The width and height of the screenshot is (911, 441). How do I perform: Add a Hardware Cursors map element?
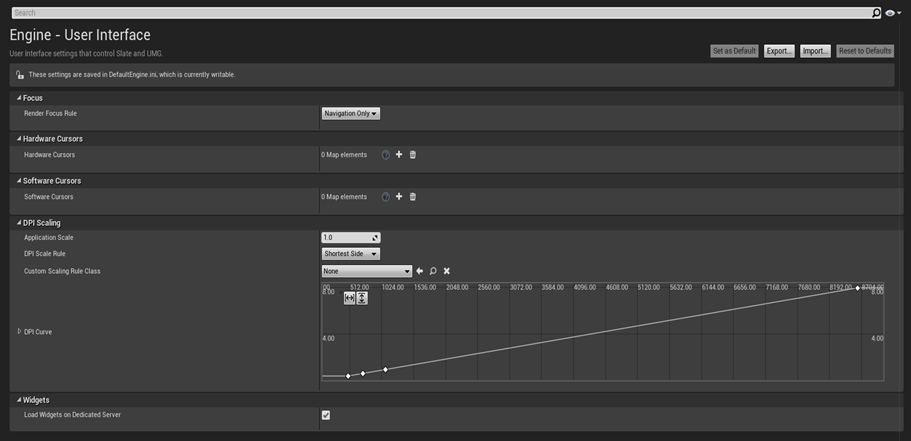tap(399, 155)
